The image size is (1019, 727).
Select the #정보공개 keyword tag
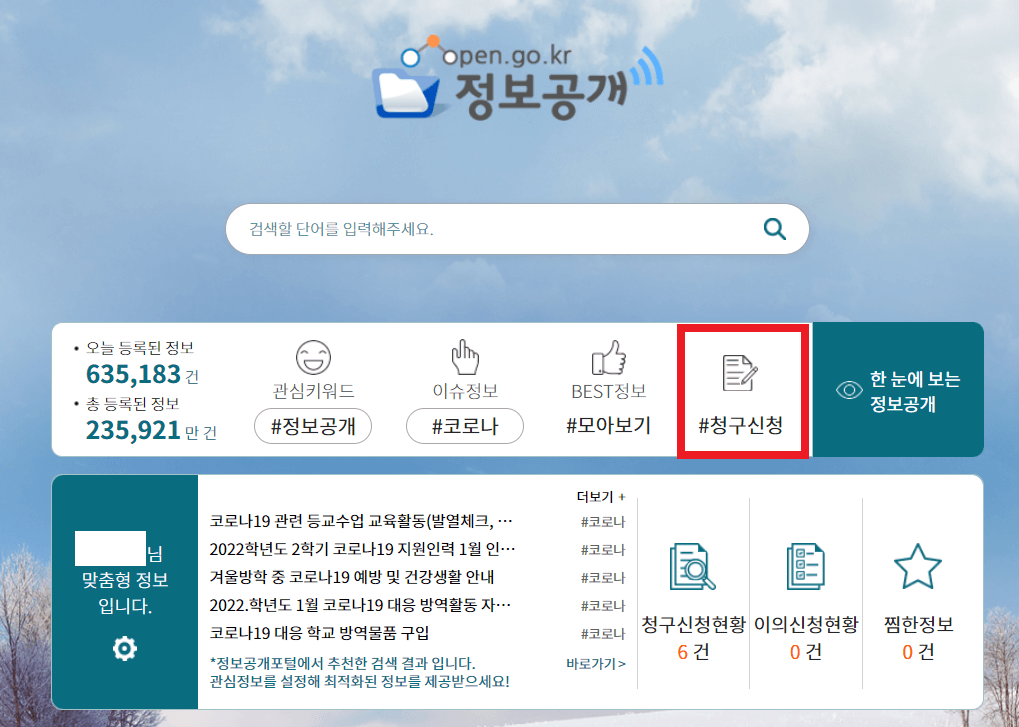pyautogui.click(x=311, y=426)
